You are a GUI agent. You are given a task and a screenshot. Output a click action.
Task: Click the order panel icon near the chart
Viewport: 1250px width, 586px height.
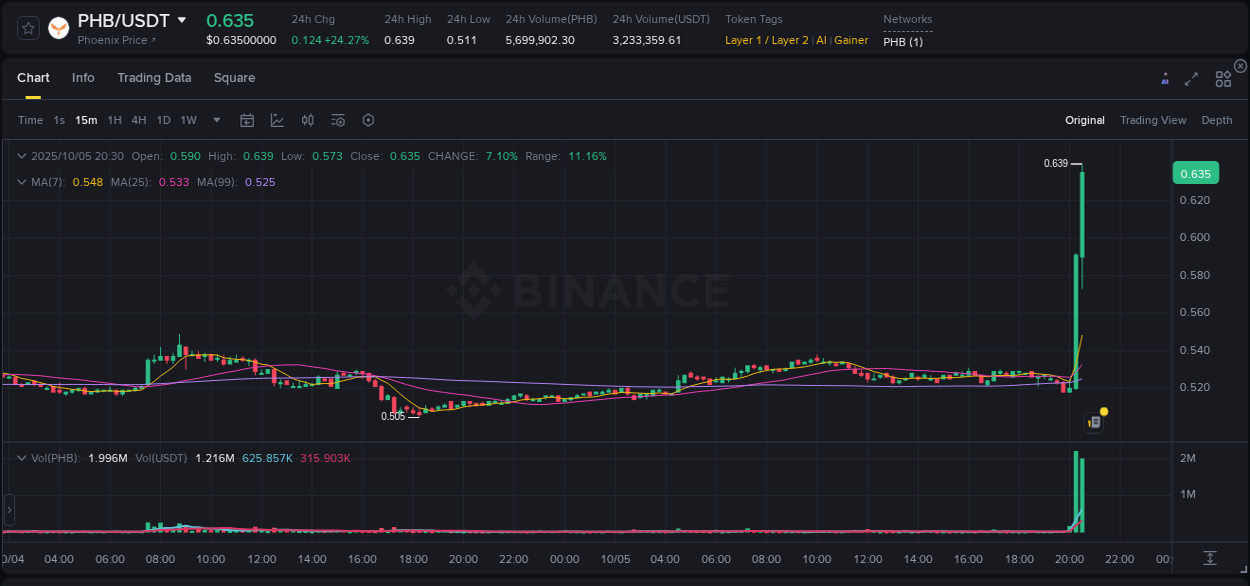coord(1093,421)
